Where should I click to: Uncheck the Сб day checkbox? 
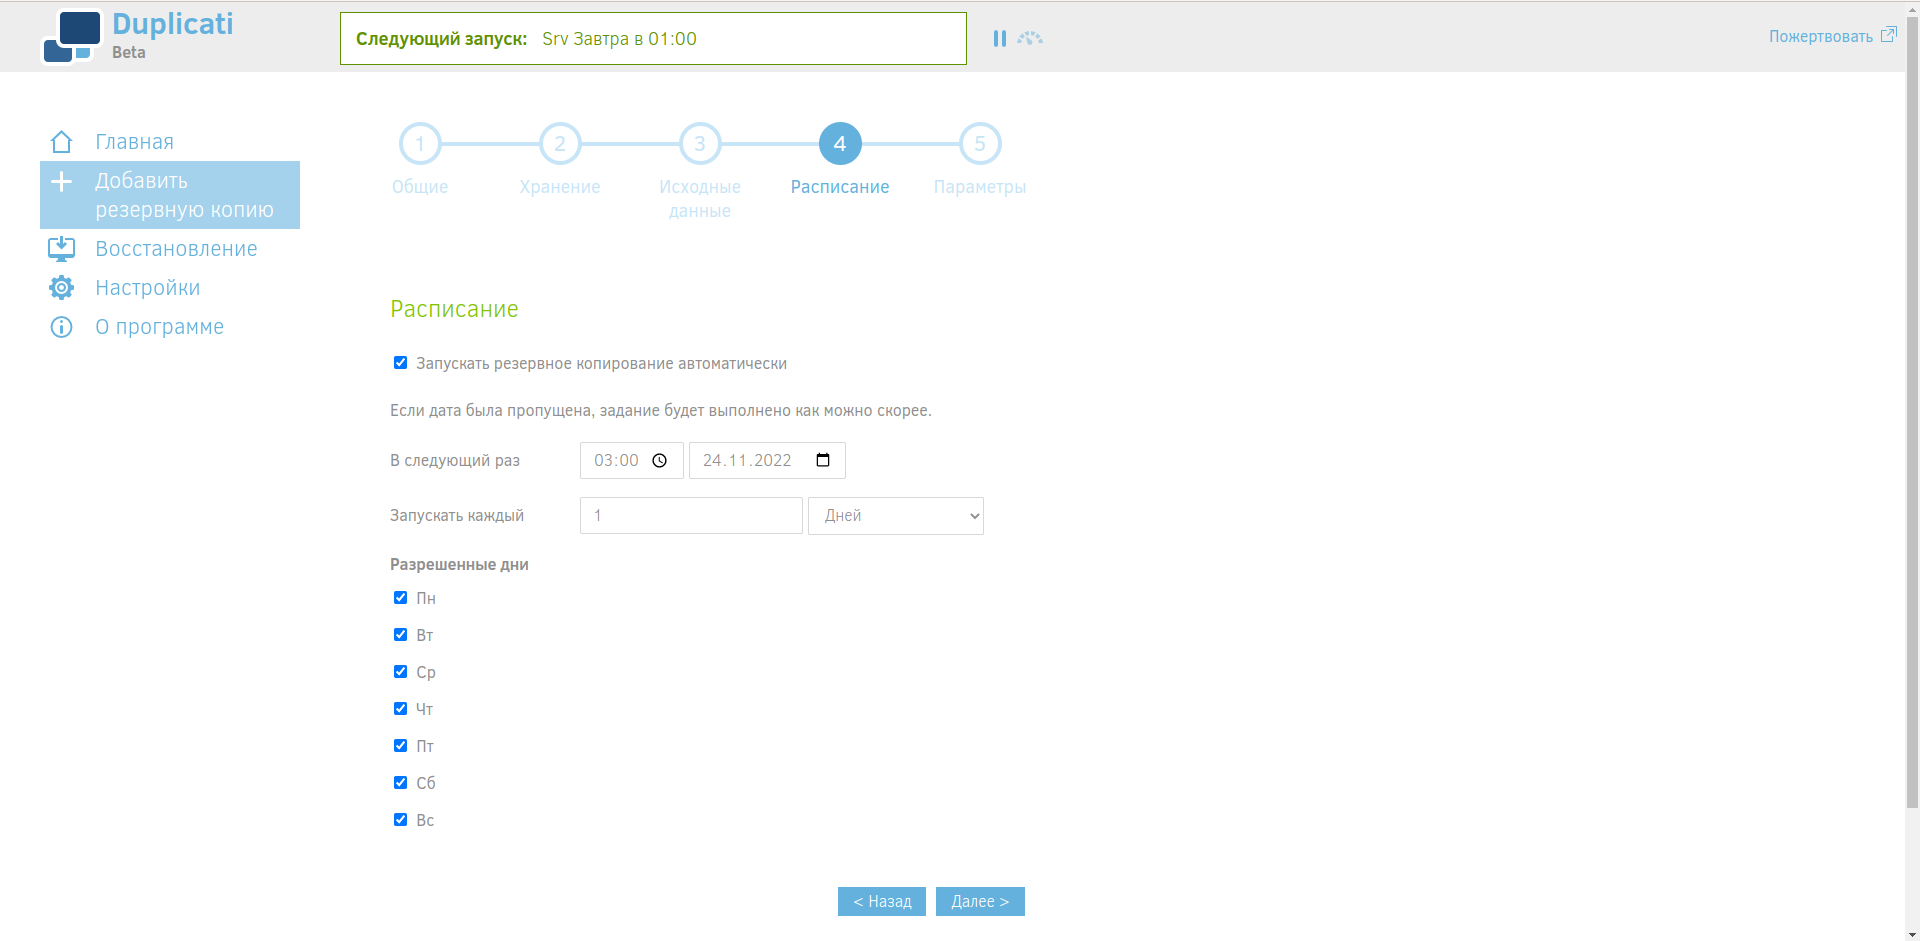[400, 783]
